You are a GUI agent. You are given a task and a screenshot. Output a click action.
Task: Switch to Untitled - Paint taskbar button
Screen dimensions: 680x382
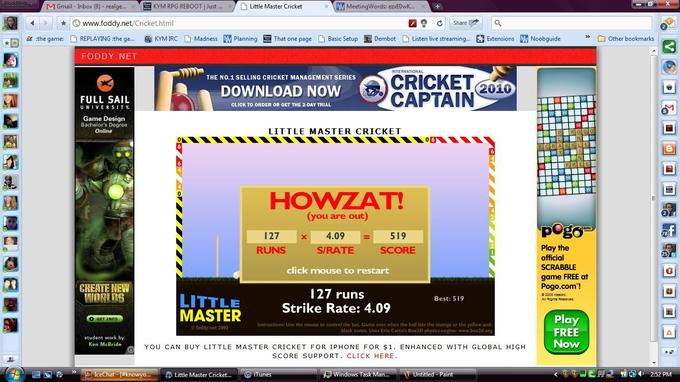click(438, 374)
